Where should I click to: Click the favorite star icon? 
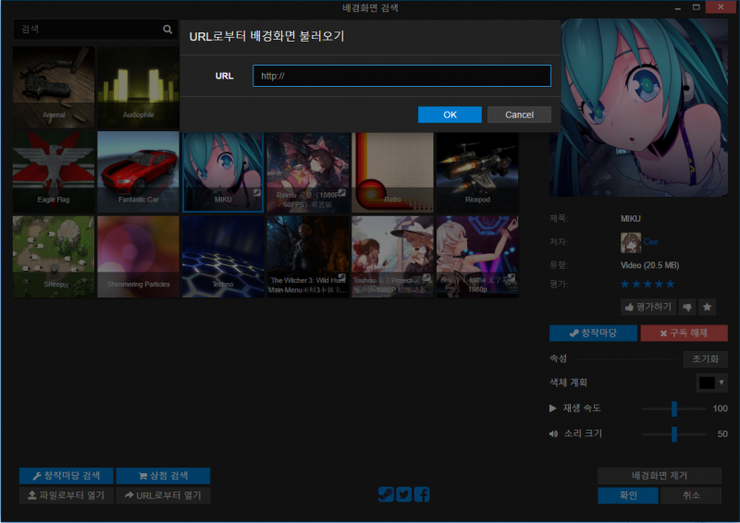point(707,307)
